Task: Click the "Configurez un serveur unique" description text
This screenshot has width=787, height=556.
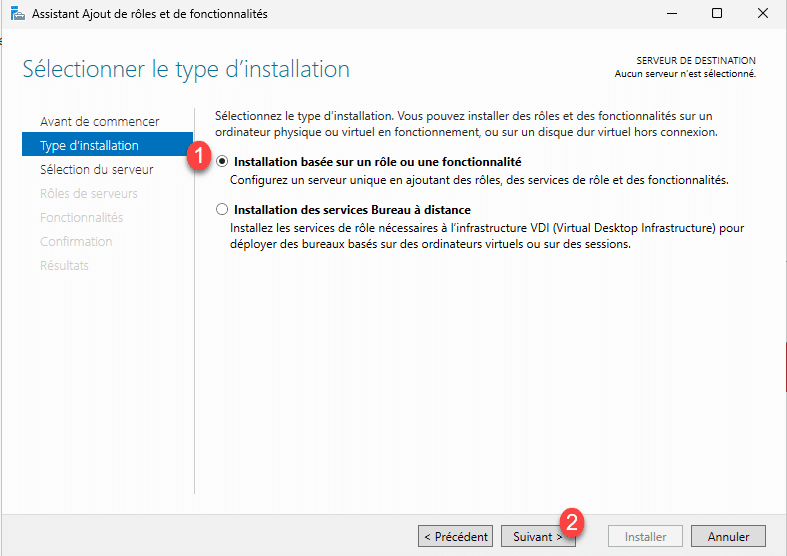Action: [x=479, y=180]
